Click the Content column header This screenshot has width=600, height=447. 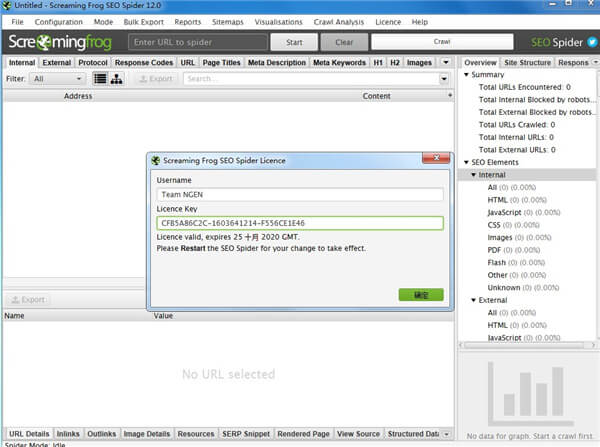377,96
